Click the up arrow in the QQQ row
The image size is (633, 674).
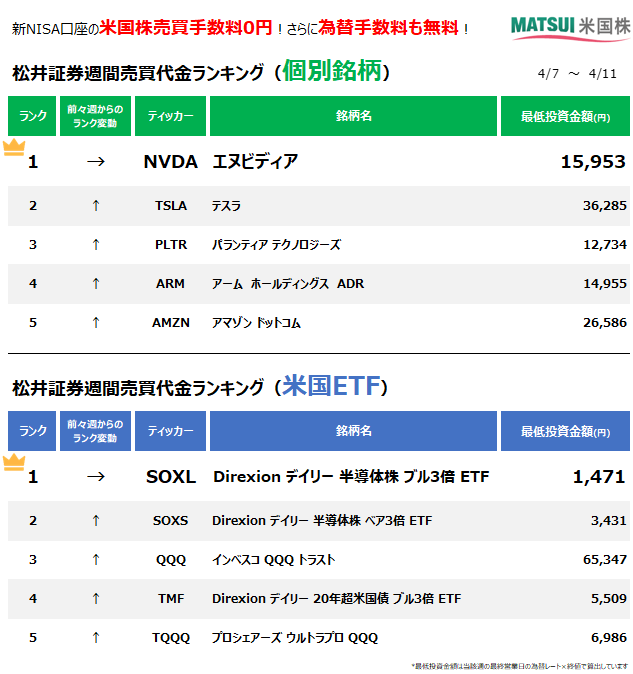[95, 560]
